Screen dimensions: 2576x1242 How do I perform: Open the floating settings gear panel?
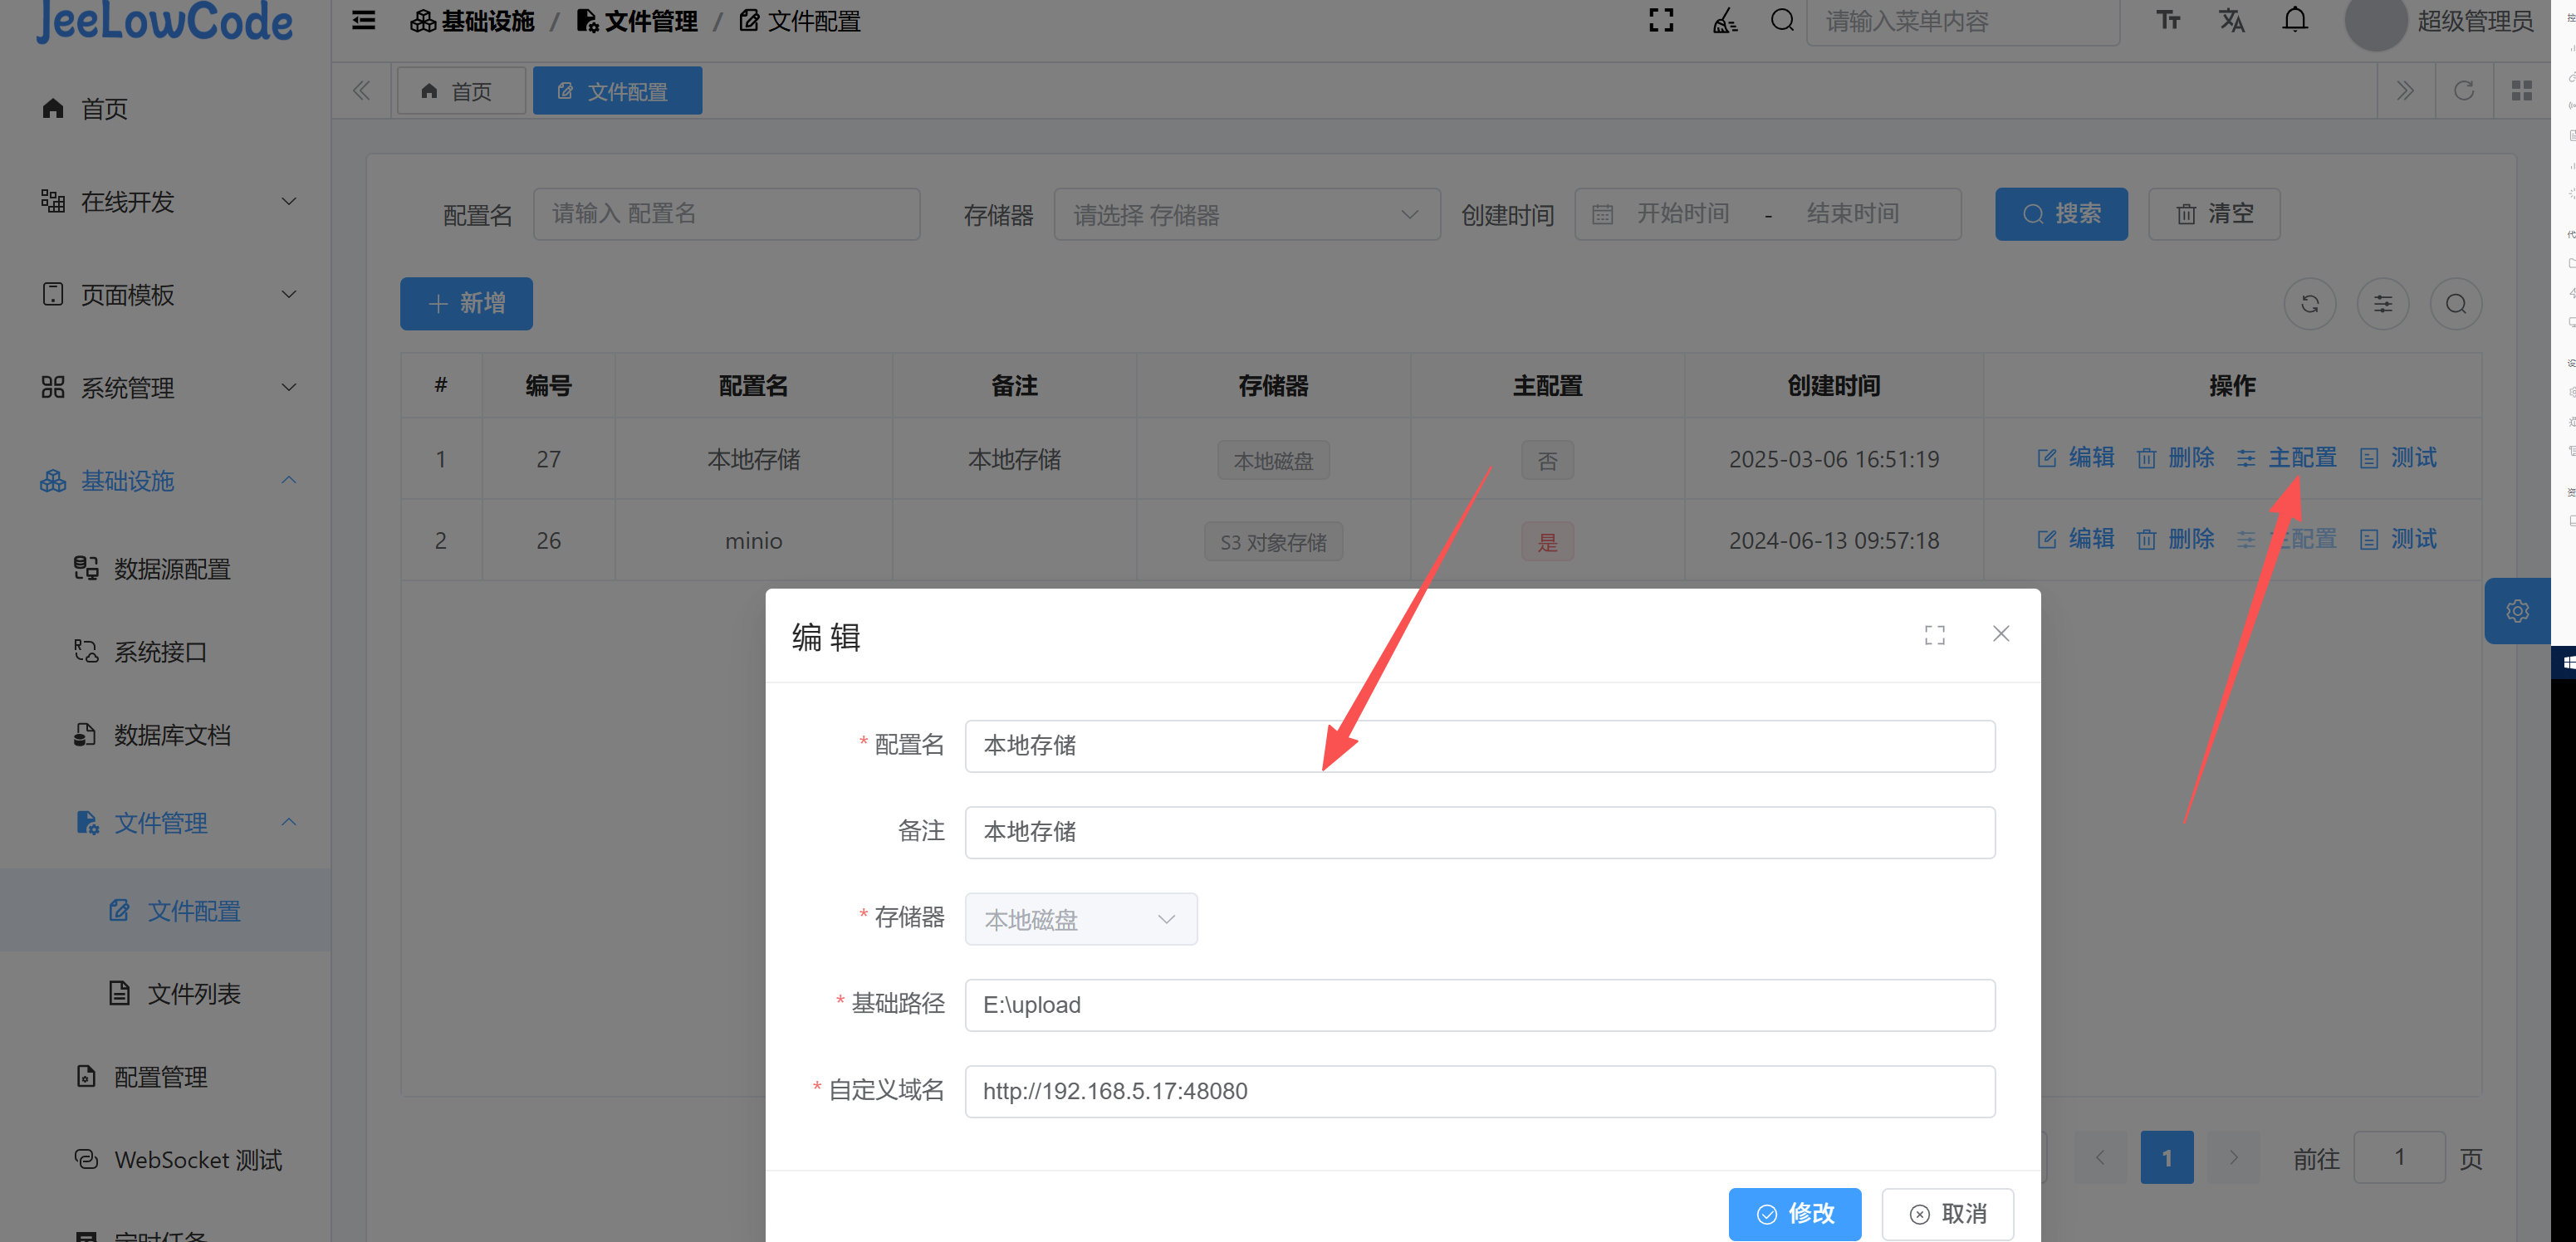pos(2516,611)
